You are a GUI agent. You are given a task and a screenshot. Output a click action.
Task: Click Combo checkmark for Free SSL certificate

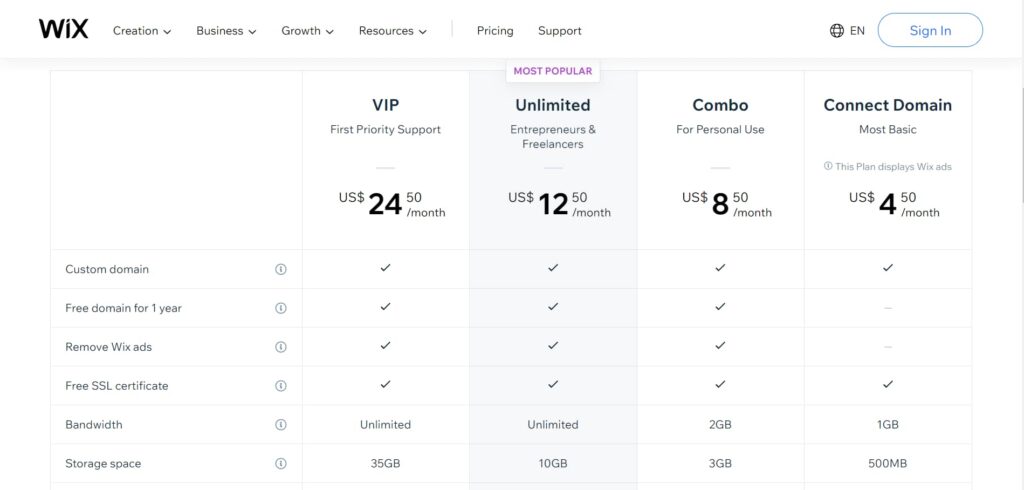point(720,384)
